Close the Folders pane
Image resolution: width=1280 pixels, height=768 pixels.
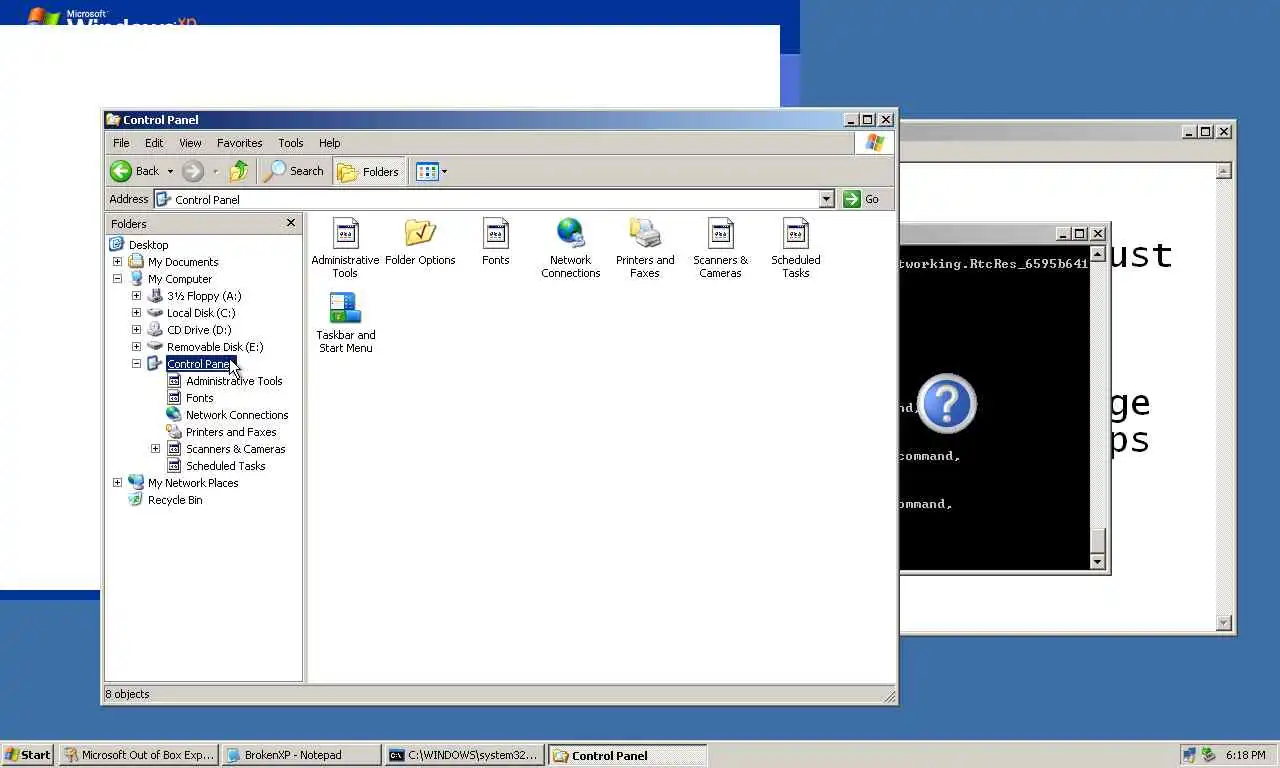(291, 223)
